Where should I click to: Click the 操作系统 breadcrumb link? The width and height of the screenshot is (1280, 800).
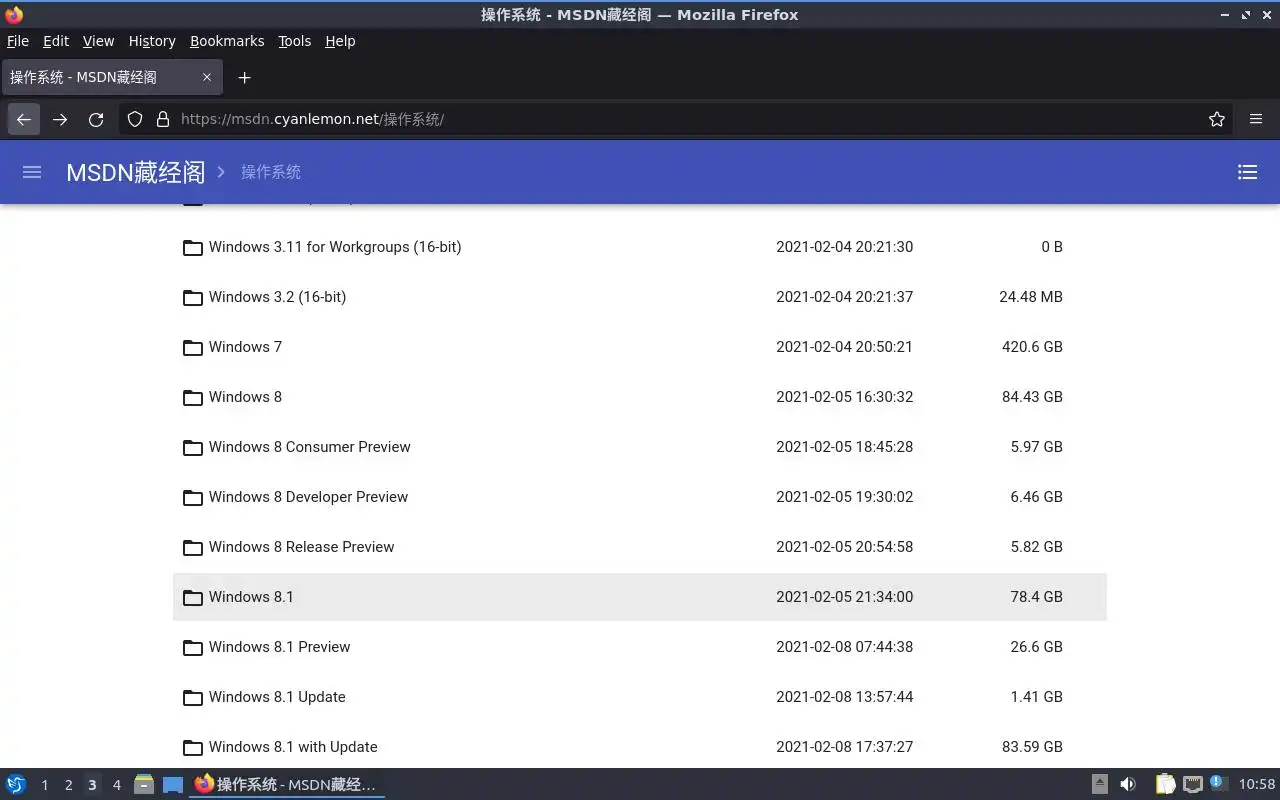(x=270, y=172)
